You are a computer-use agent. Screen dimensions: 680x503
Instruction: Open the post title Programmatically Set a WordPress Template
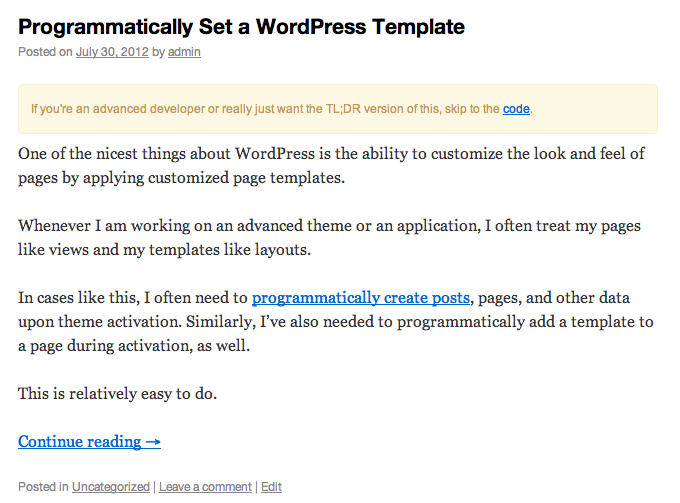pos(242,27)
